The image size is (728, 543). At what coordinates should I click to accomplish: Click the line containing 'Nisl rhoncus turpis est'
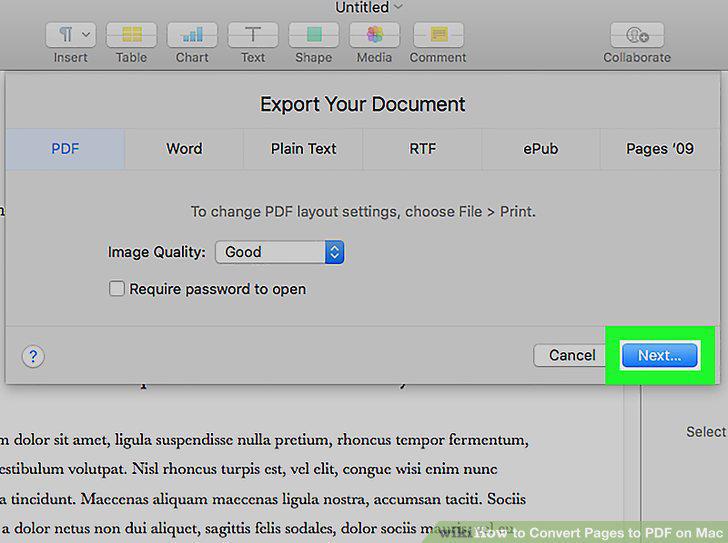click(248, 469)
